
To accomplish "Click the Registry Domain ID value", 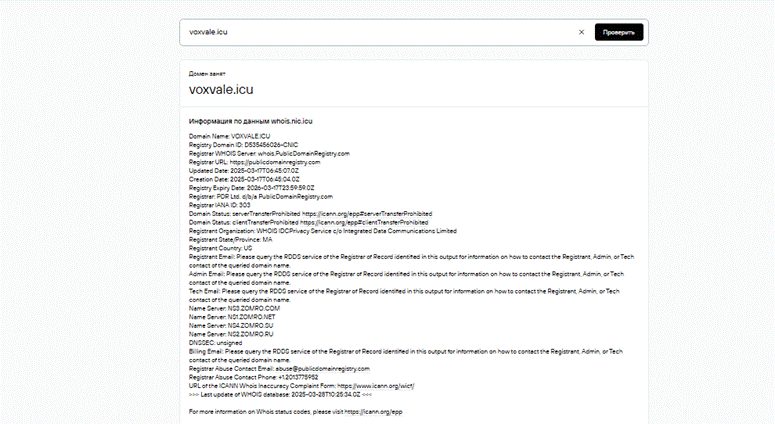I will (x=271, y=145).
